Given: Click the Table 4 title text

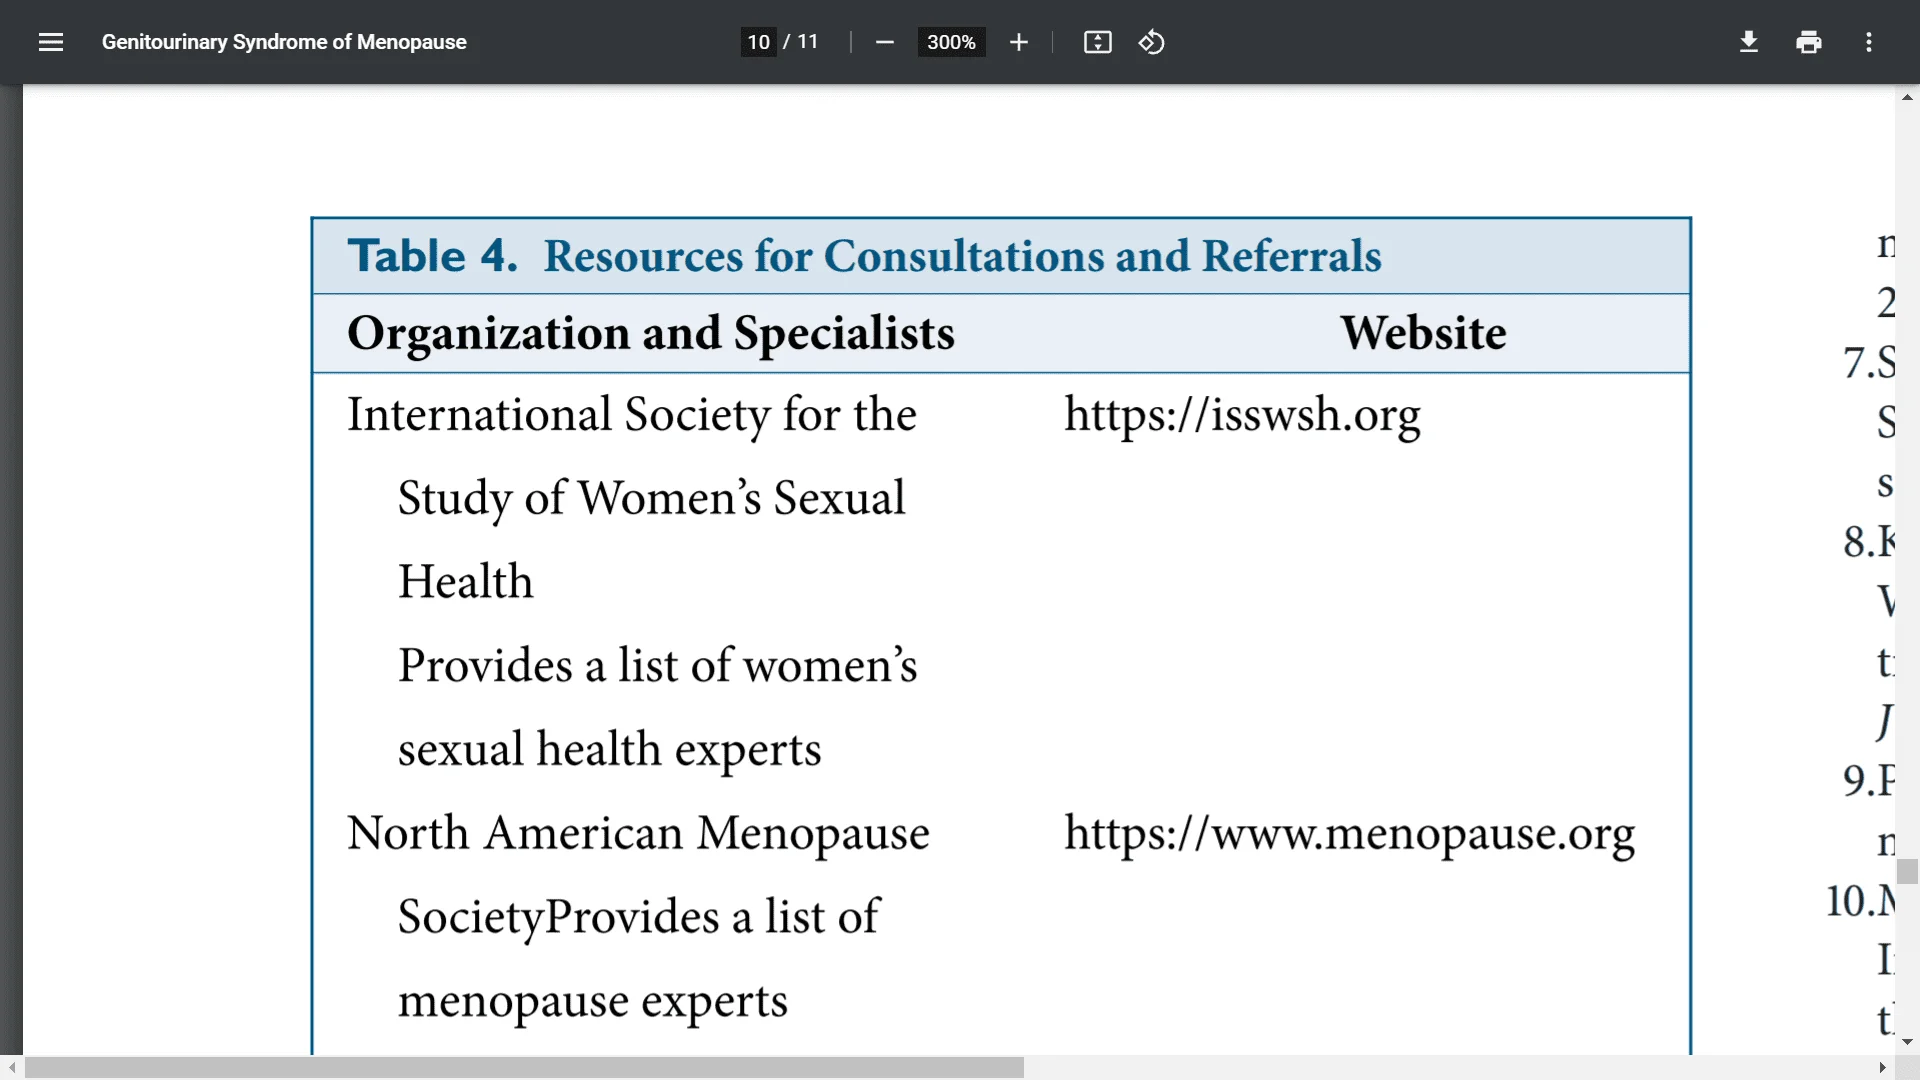Looking at the screenshot, I should pyautogui.click(x=864, y=256).
